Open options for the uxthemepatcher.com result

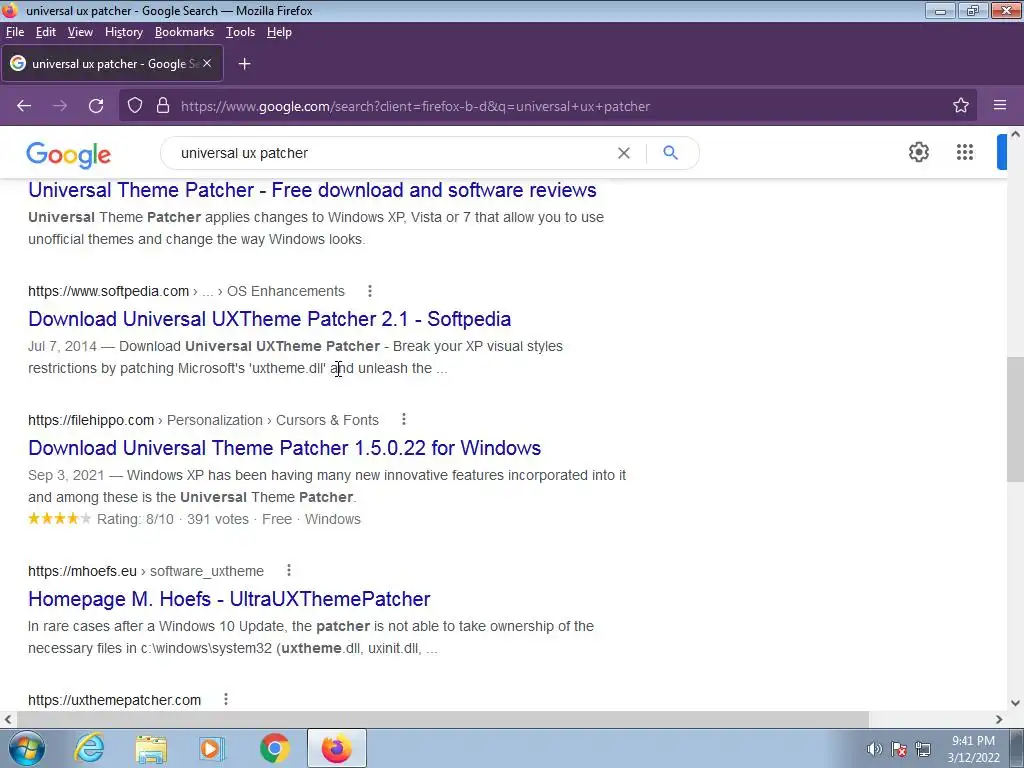tap(226, 699)
